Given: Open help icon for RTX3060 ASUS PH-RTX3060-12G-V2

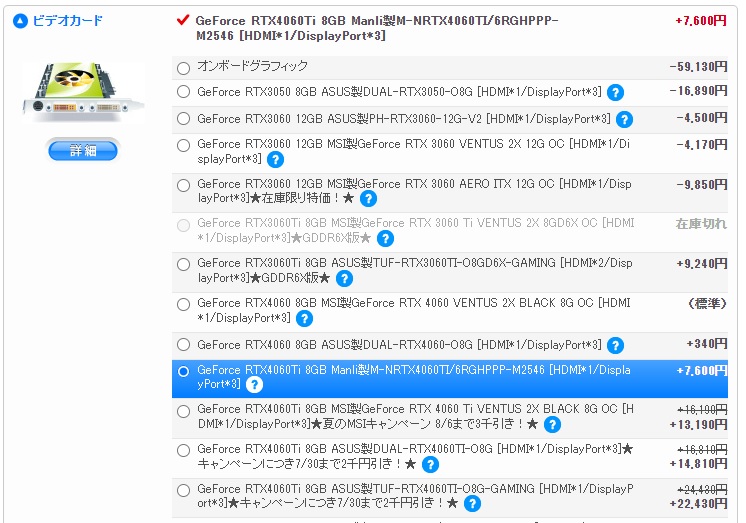Looking at the screenshot, I should (624, 119).
